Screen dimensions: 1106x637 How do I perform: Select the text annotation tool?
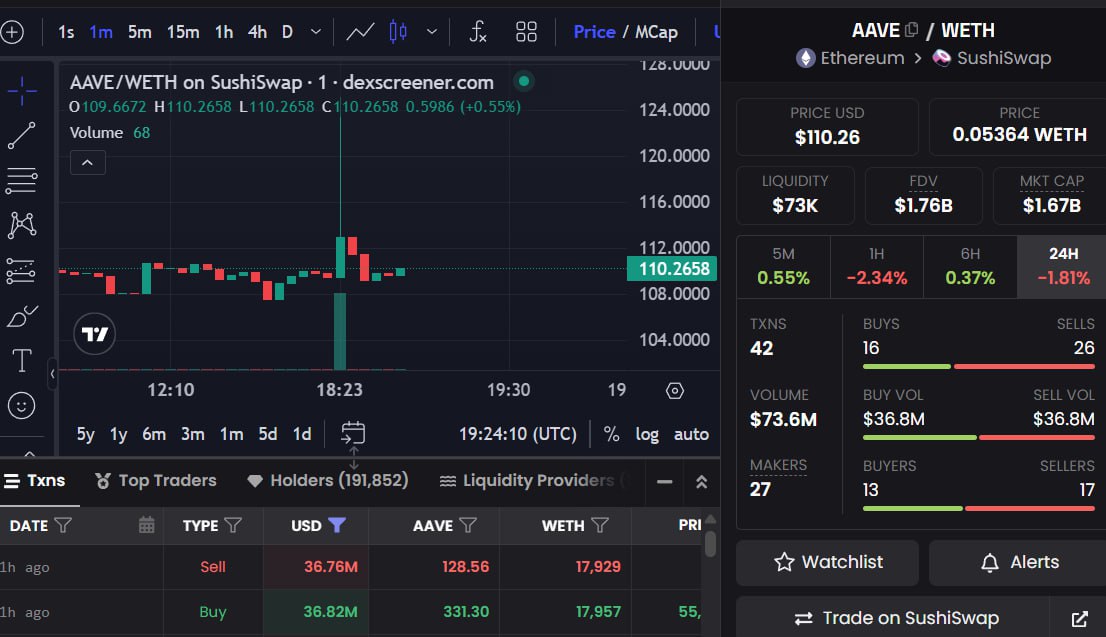pyautogui.click(x=22, y=360)
